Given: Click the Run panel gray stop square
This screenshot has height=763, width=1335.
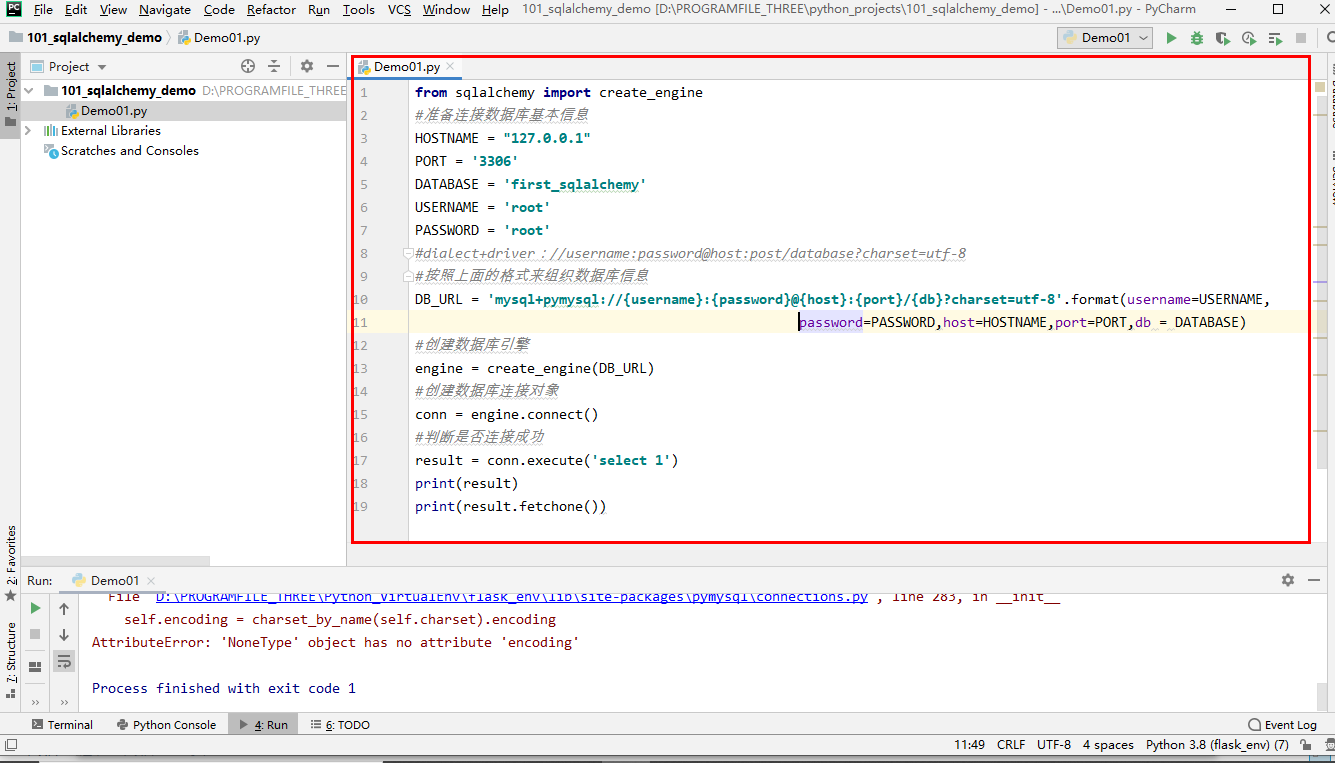Looking at the screenshot, I should point(35,634).
